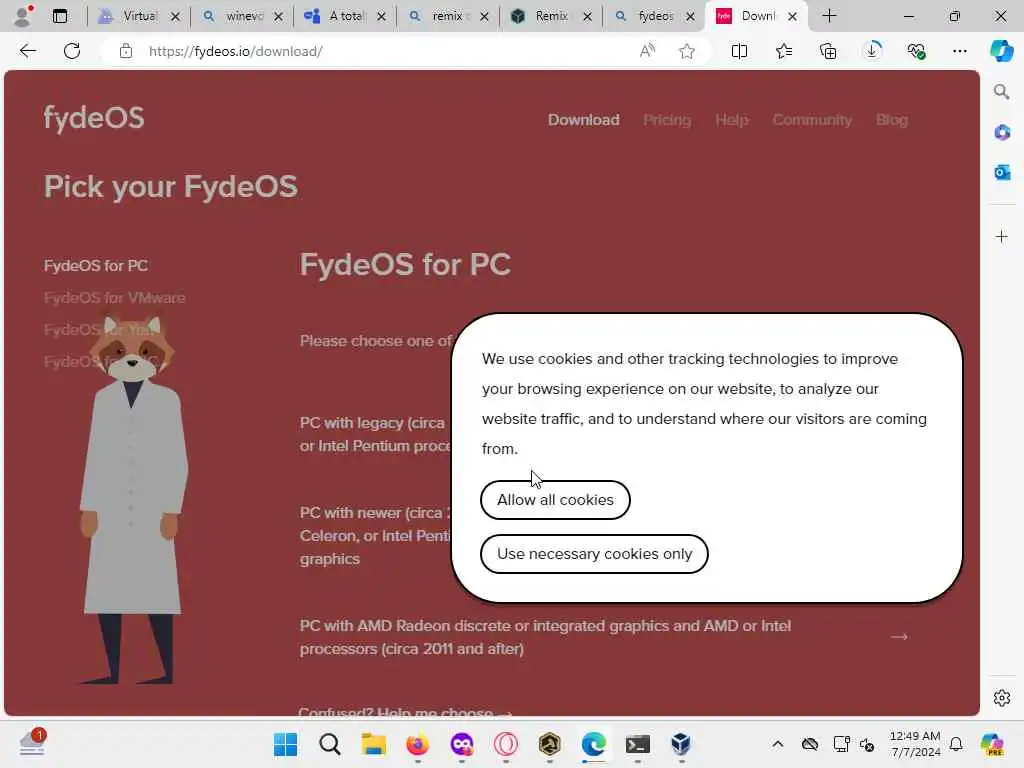1024x768 pixels.
Task: Click the Edge profile icon
Action: [23, 16]
